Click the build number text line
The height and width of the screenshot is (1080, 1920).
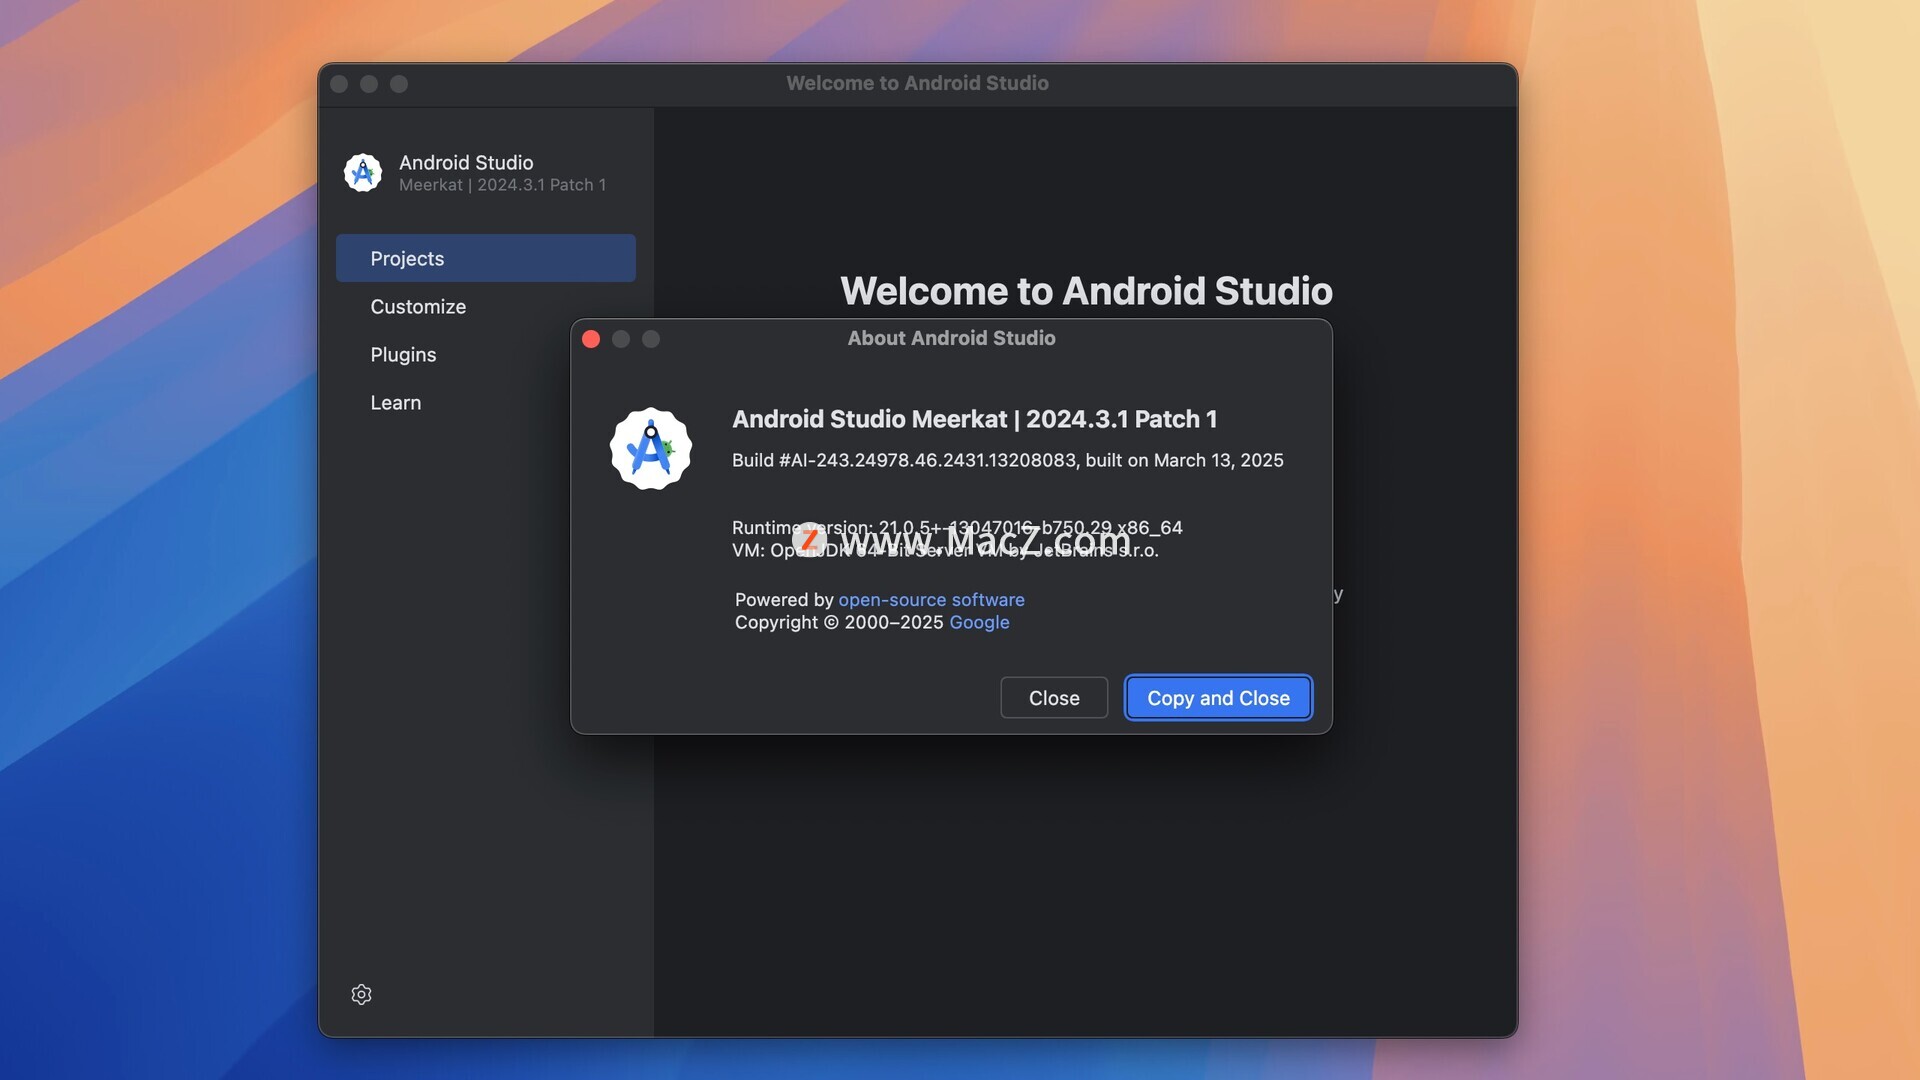pos(1007,460)
